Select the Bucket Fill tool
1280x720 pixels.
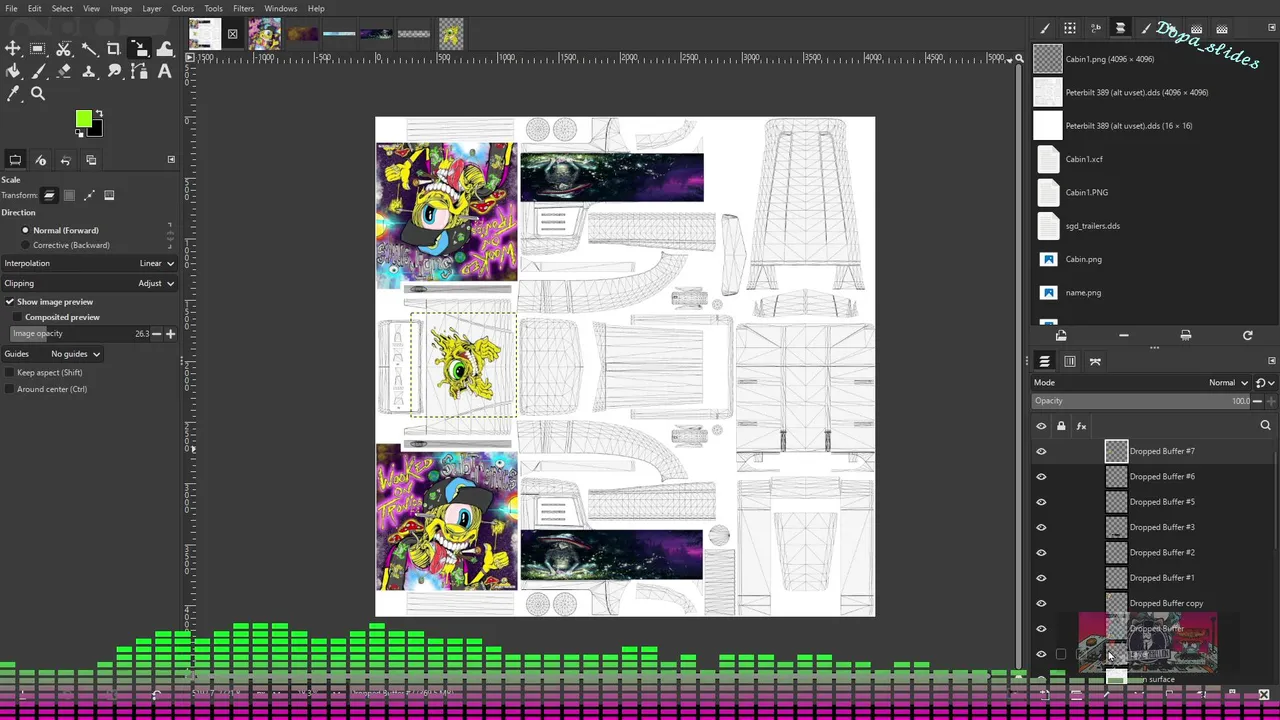point(13,72)
